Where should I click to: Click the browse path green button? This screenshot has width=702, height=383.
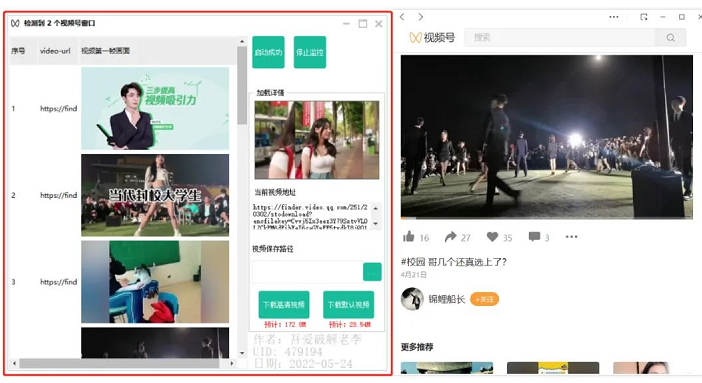pos(372,272)
